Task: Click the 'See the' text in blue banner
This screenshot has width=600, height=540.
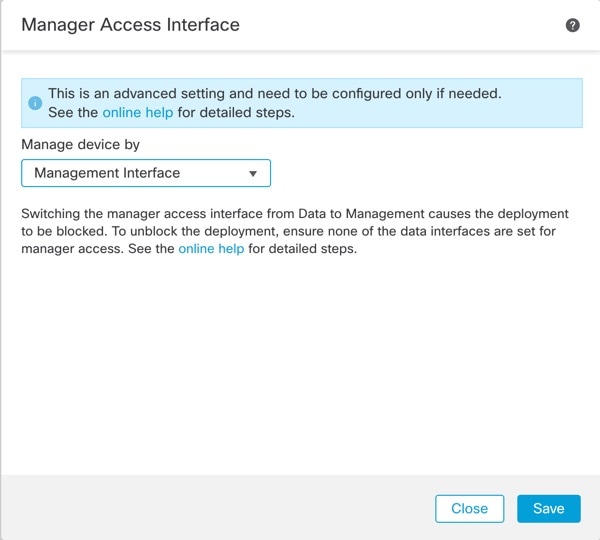Action: 73,113
